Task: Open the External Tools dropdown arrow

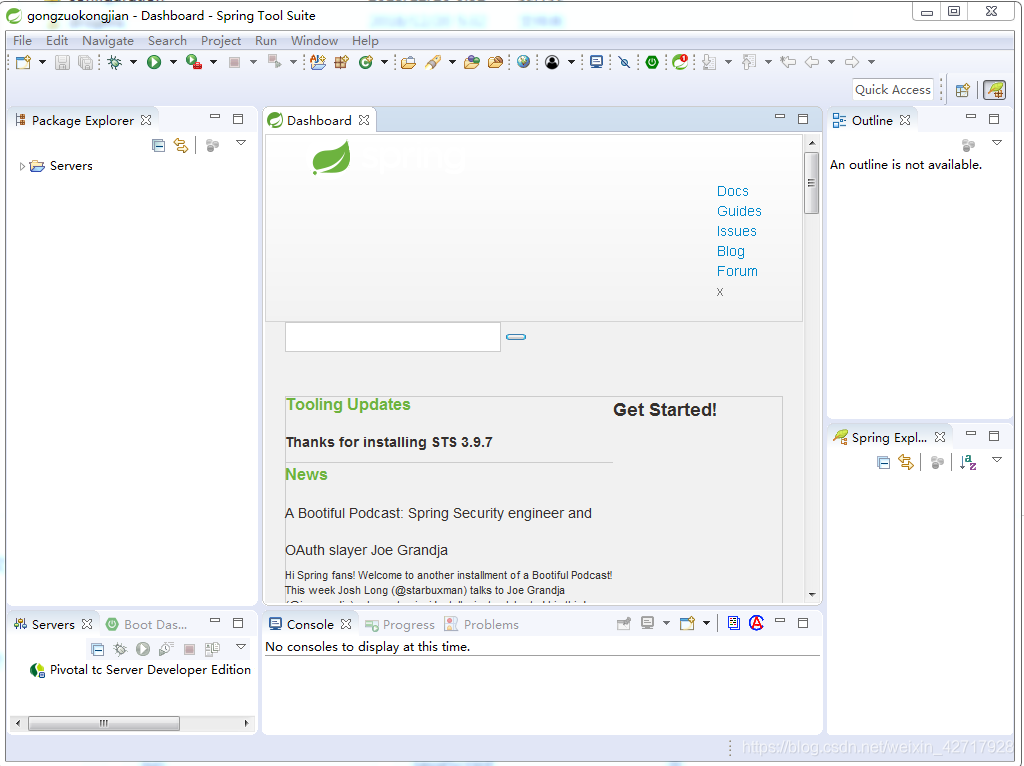Action: pyautogui.click(x=214, y=62)
